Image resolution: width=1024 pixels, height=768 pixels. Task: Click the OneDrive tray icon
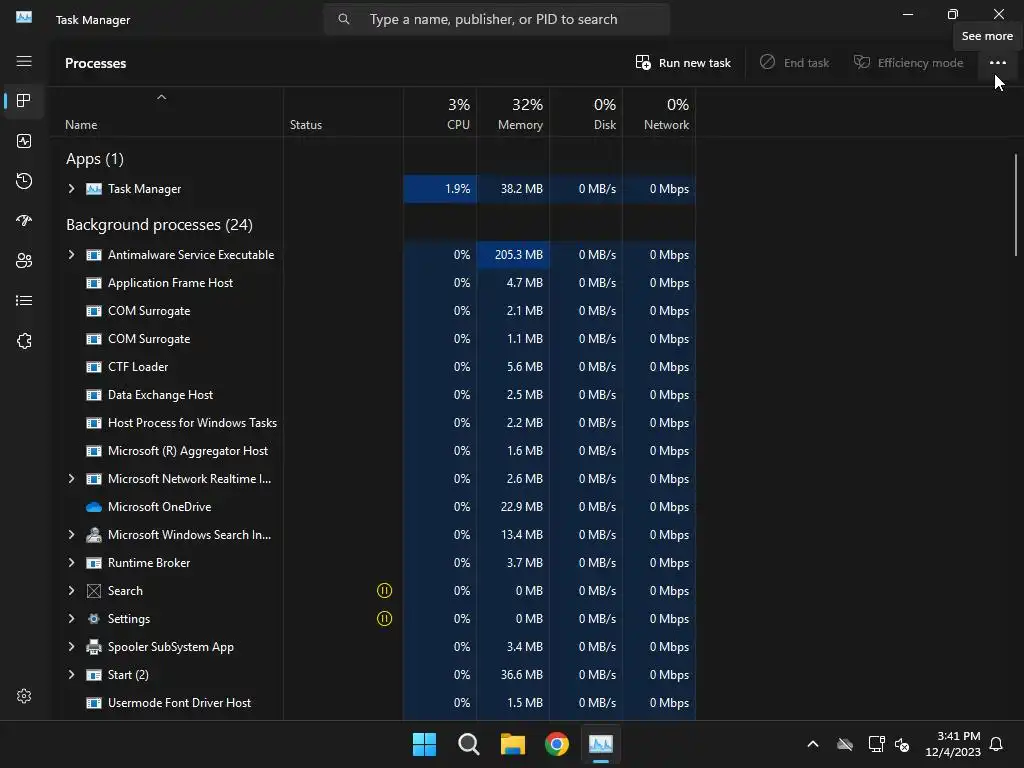point(844,744)
